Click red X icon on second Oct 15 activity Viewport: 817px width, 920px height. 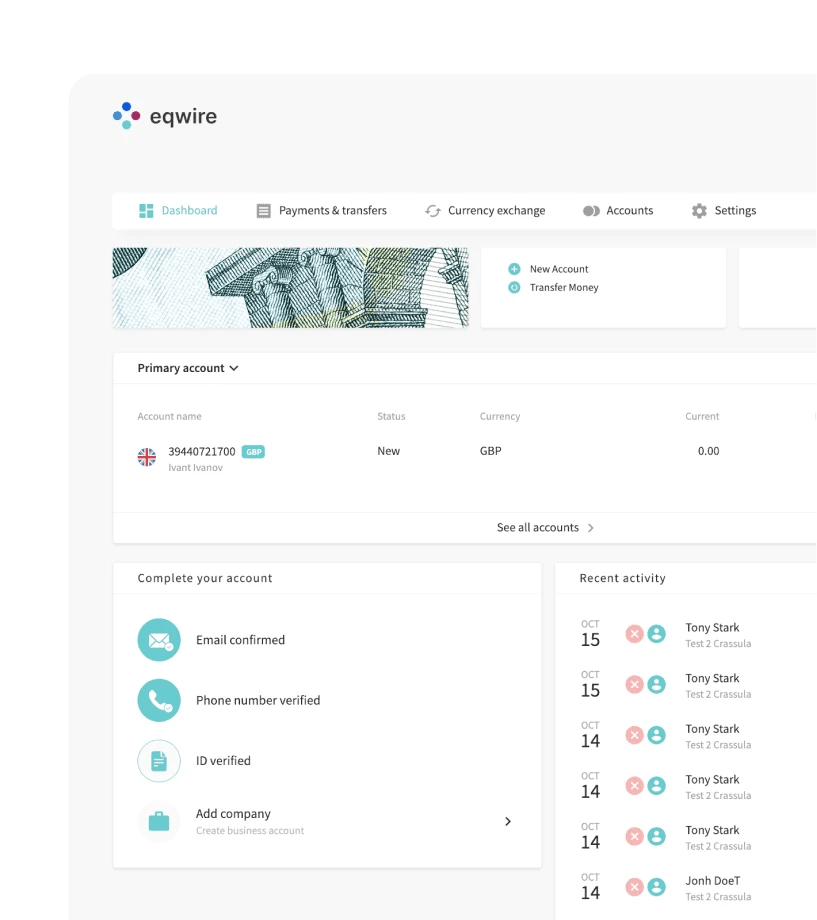point(634,684)
